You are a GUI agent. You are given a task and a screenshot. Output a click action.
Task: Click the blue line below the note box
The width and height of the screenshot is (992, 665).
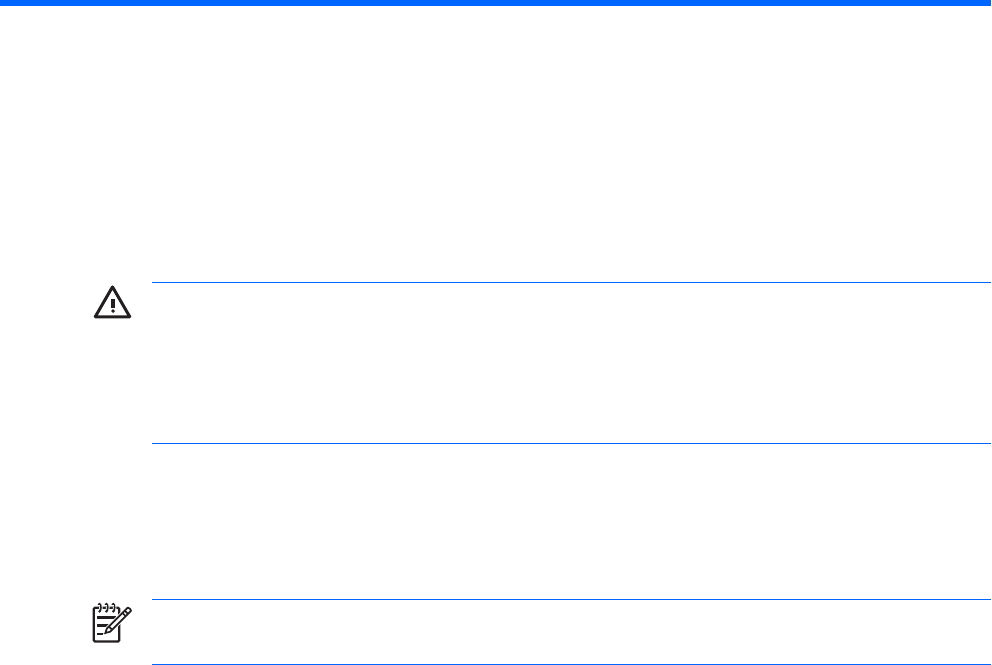(x=570, y=664)
